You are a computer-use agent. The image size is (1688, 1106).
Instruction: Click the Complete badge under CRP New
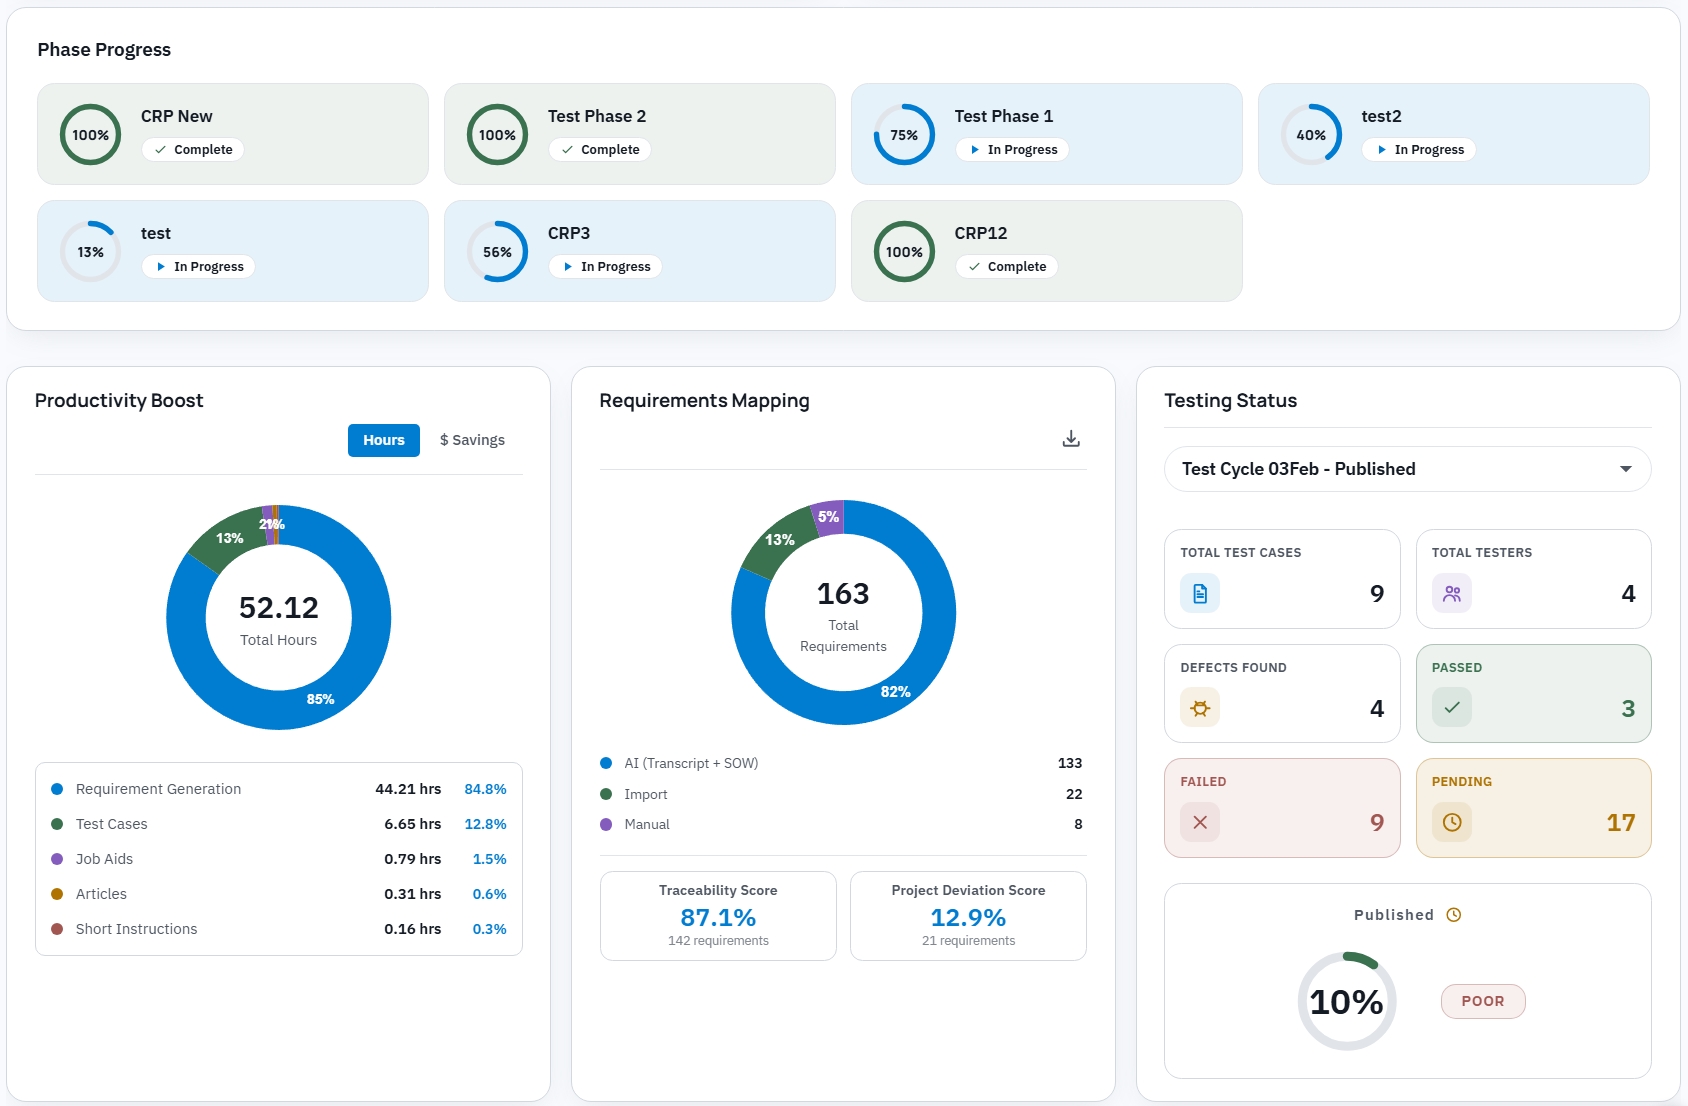pyautogui.click(x=193, y=150)
